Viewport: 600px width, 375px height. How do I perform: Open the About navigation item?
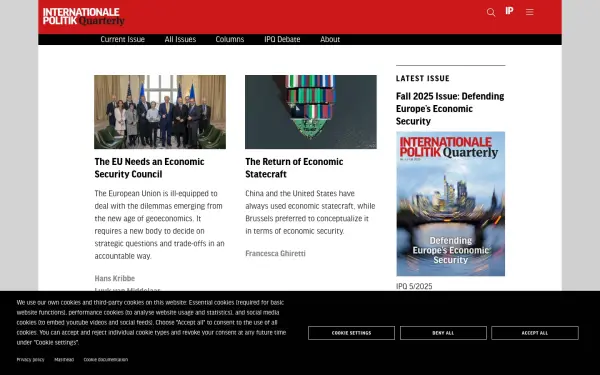pyautogui.click(x=330, y=39)
